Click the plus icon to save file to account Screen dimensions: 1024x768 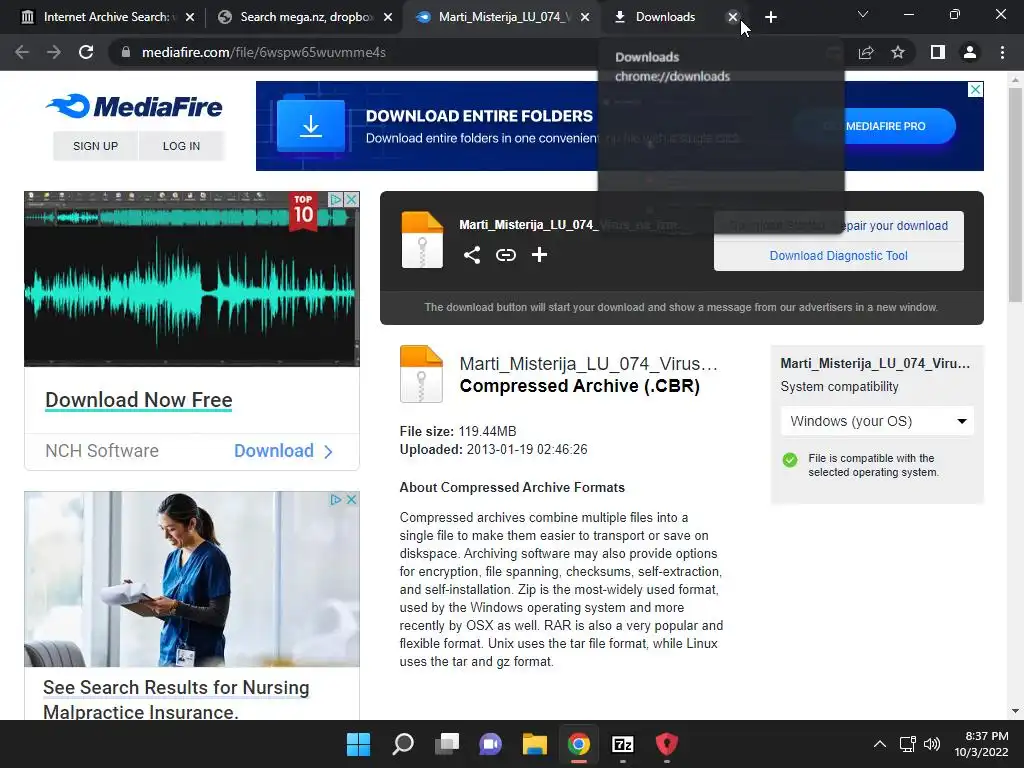tap(539, 255)
